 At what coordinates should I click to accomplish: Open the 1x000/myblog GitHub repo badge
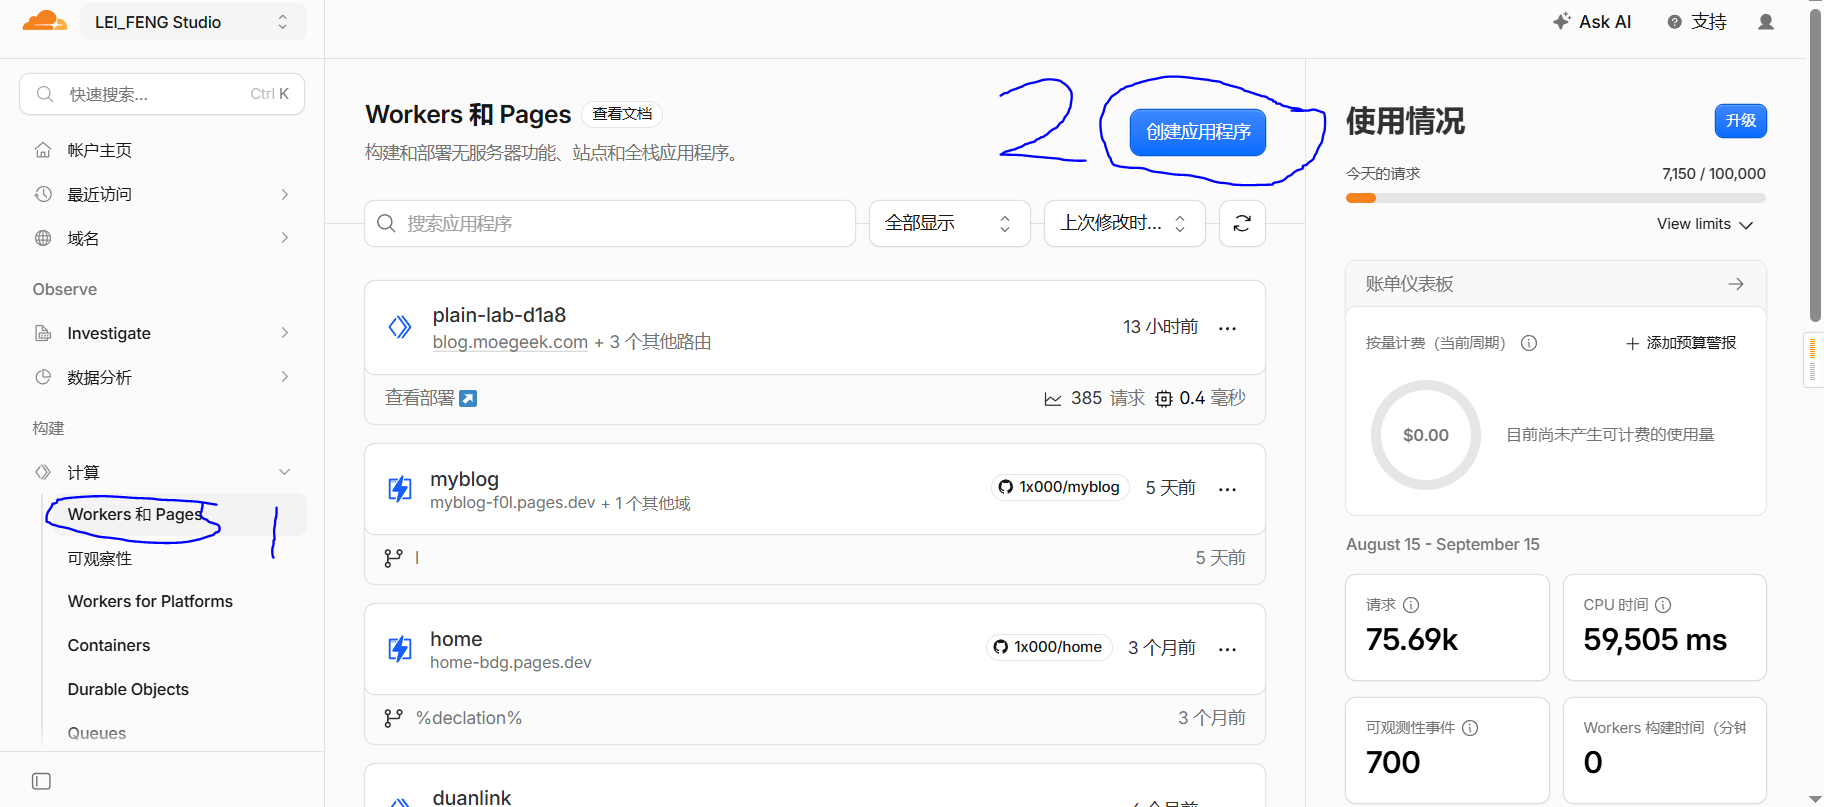click(x=1060, y=487)
